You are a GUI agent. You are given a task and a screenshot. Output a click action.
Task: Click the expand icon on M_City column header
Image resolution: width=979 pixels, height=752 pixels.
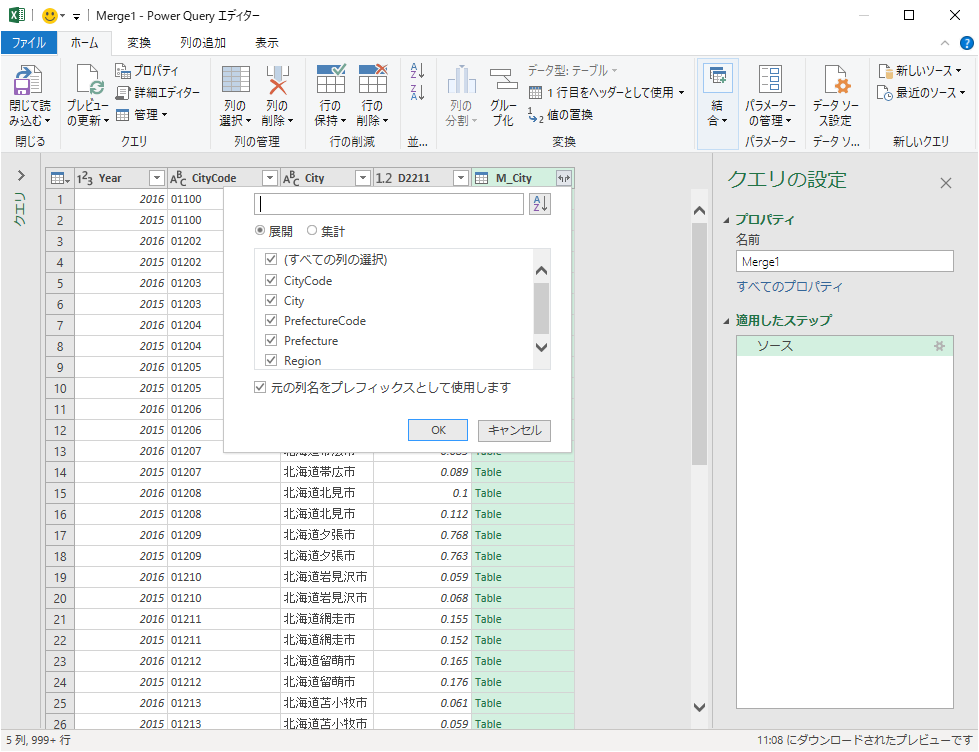click(x=564, y=178)
